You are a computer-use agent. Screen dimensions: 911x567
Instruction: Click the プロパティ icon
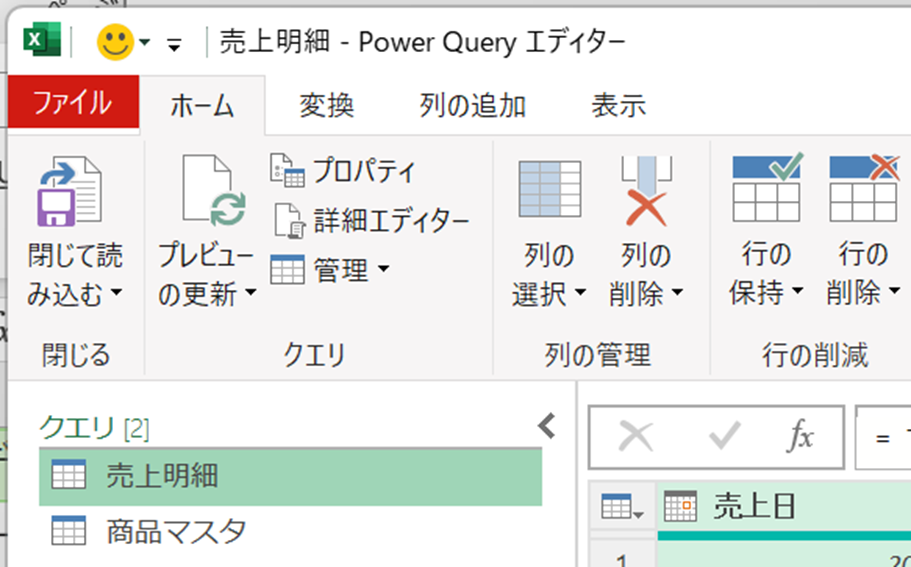288,171
